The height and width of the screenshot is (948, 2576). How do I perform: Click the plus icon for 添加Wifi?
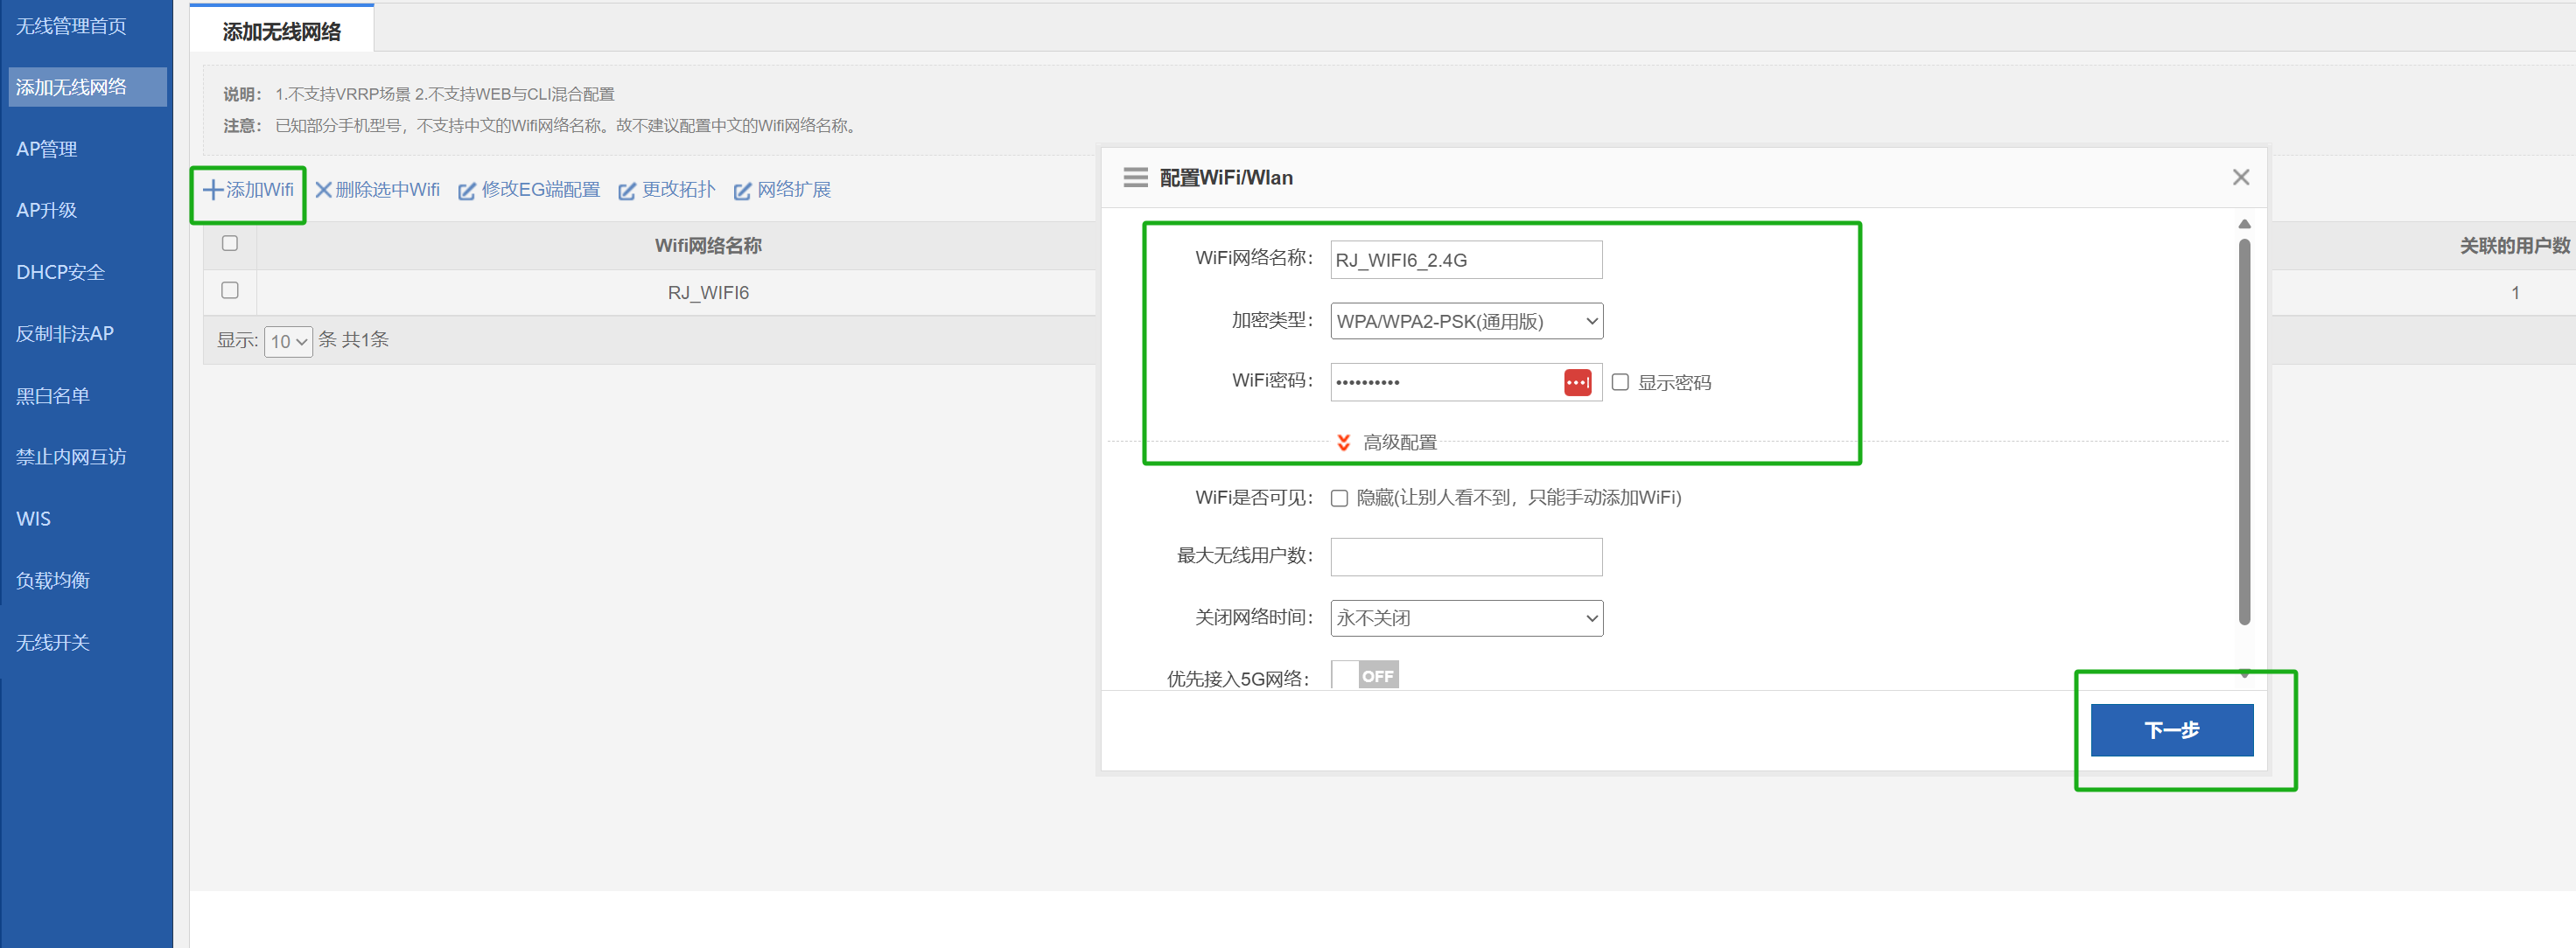(x=213, y=190)
